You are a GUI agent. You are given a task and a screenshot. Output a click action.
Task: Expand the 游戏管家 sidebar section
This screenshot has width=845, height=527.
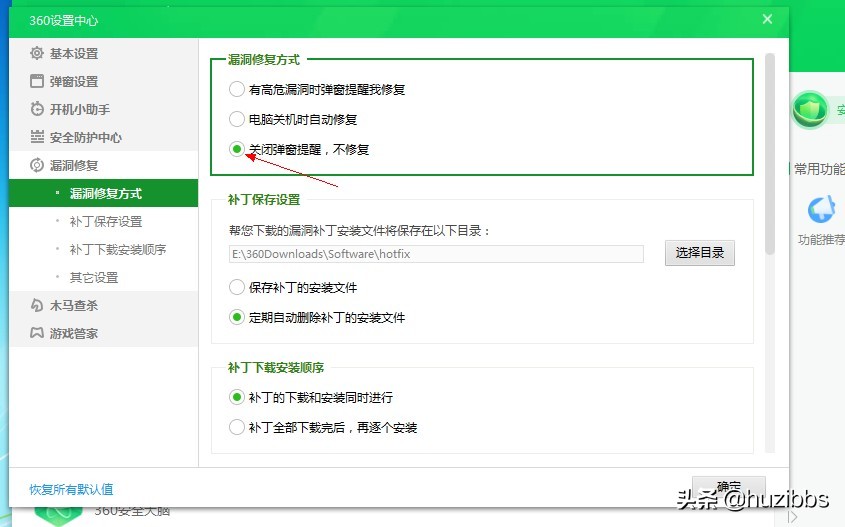click(103, 334)
